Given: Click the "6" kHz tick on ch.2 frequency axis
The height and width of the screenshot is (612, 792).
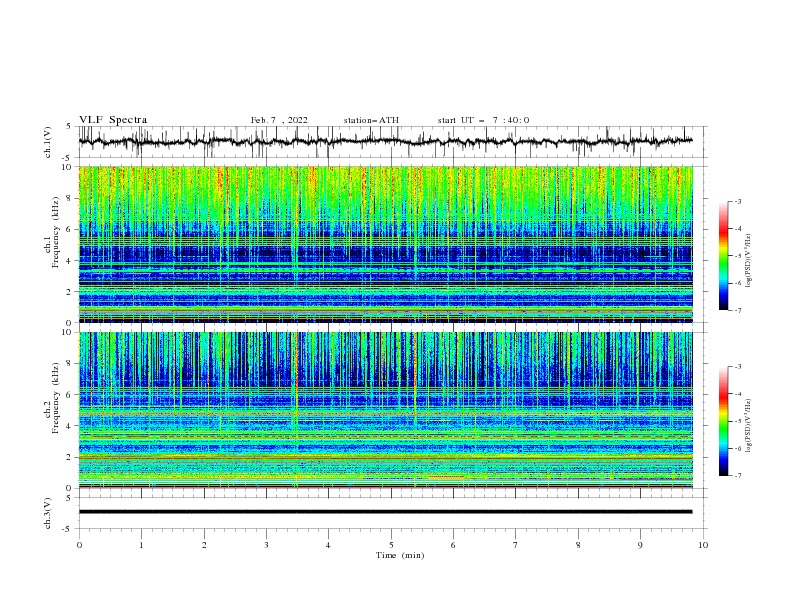Looking at the screenshot, I should coord(70,395).
